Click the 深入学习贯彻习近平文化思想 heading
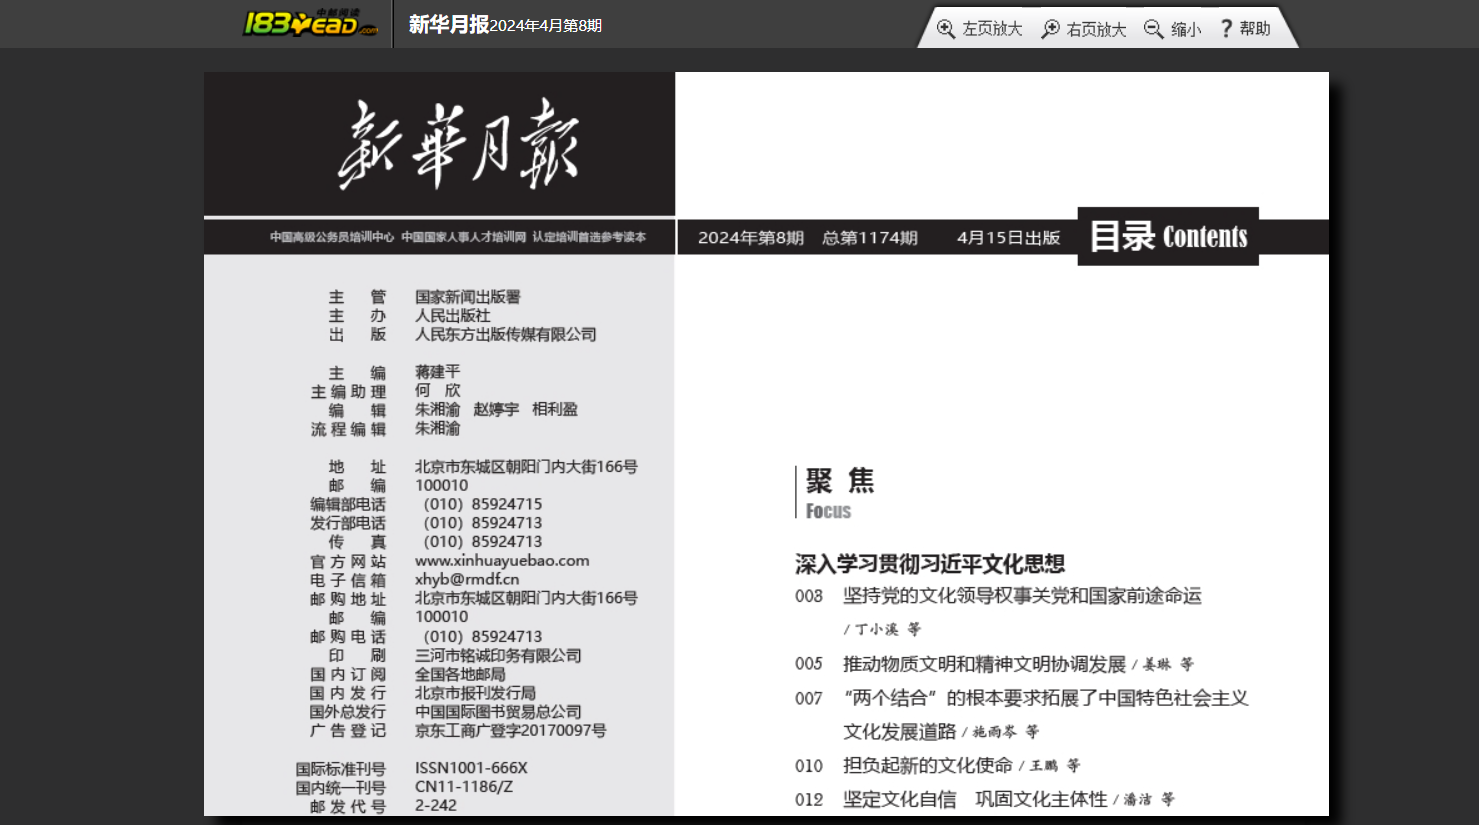1479x825 pixels. 930,564
